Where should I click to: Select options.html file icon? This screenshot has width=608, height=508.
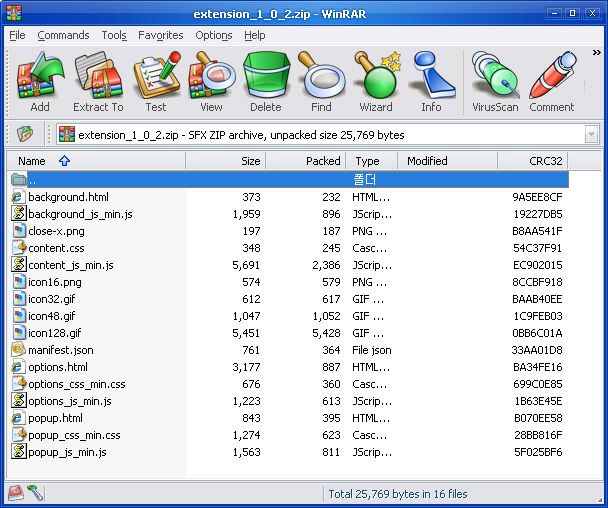18,367
